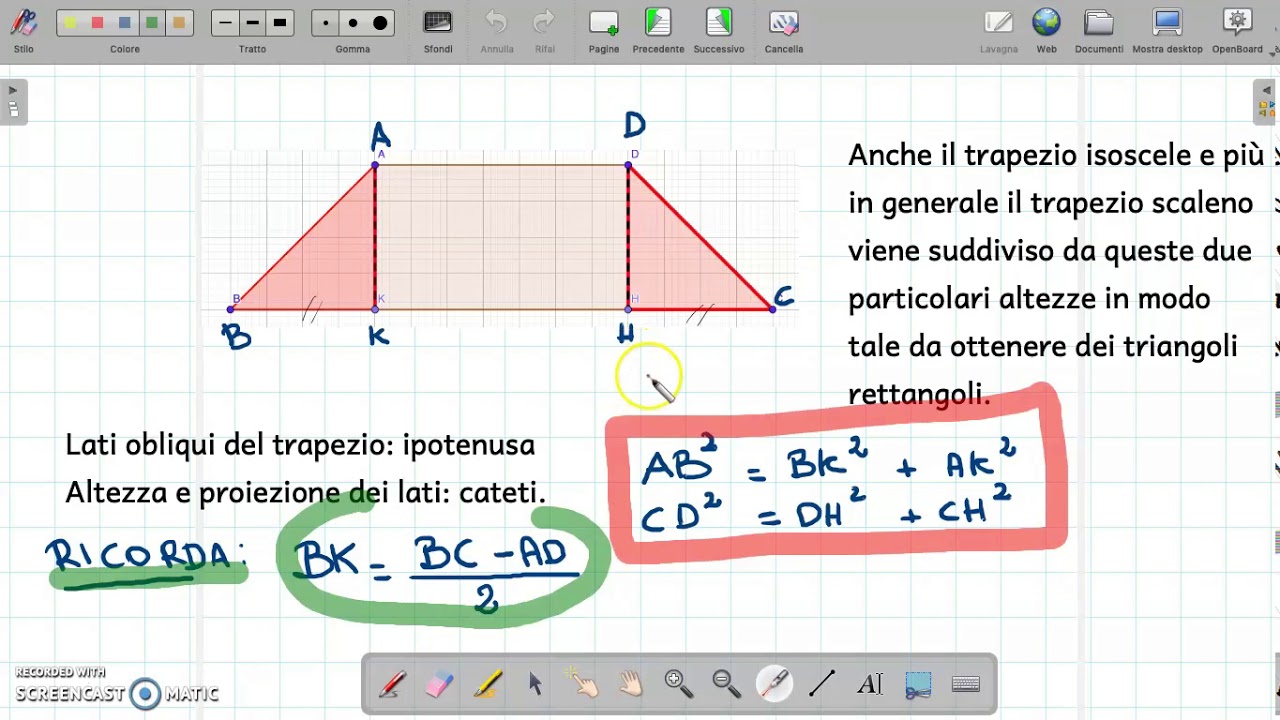Click point H on the trapezoid base
This screenshot has width=1280, height=720.
pos(628,309)
